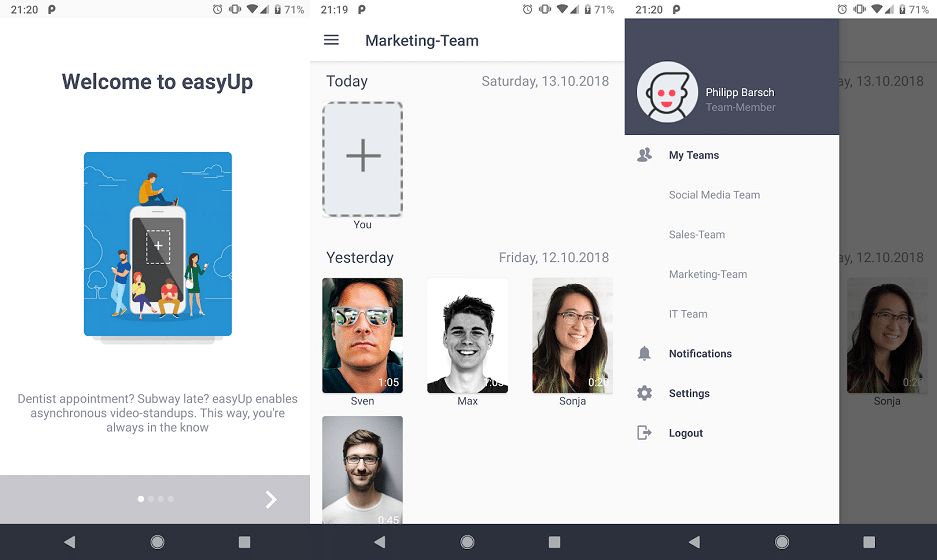Open the hamburger menu beside Marketing-Team

(331, 40)
